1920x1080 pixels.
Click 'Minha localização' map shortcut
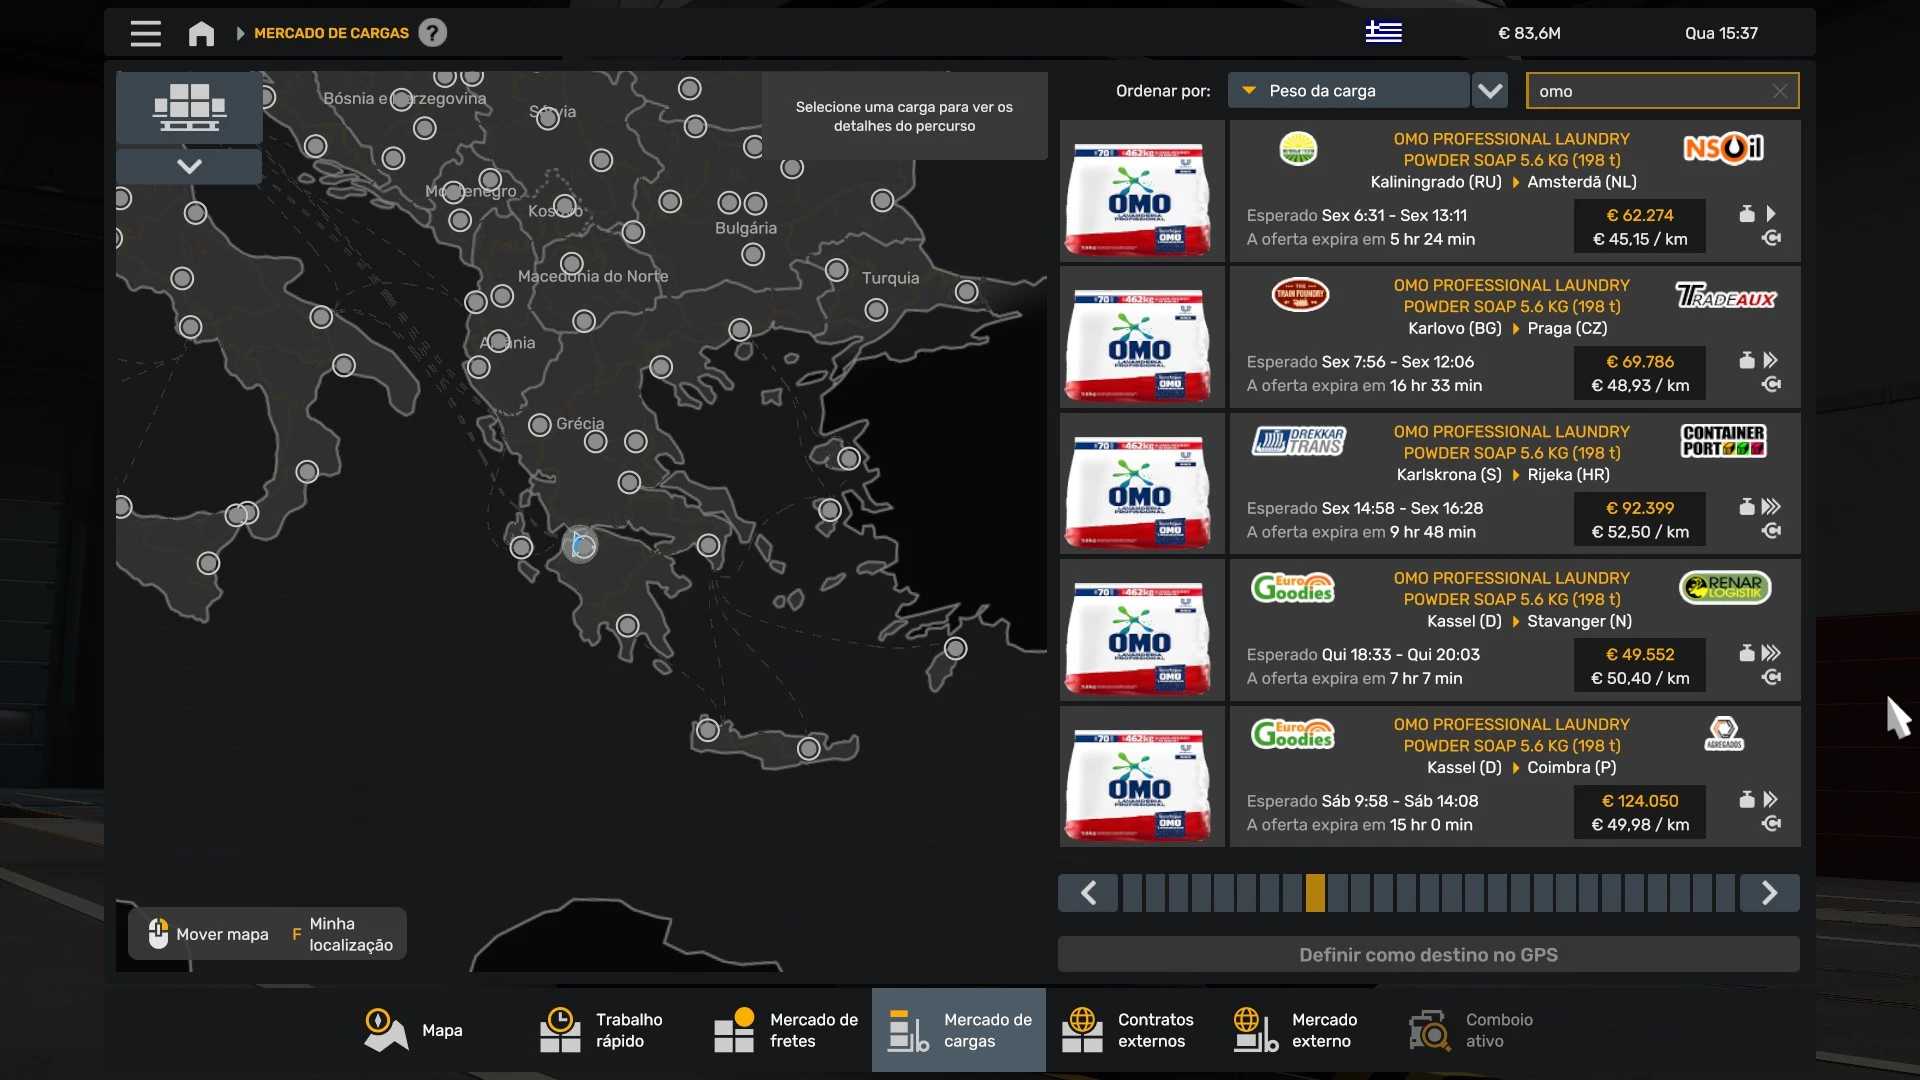tap(342, 935)
